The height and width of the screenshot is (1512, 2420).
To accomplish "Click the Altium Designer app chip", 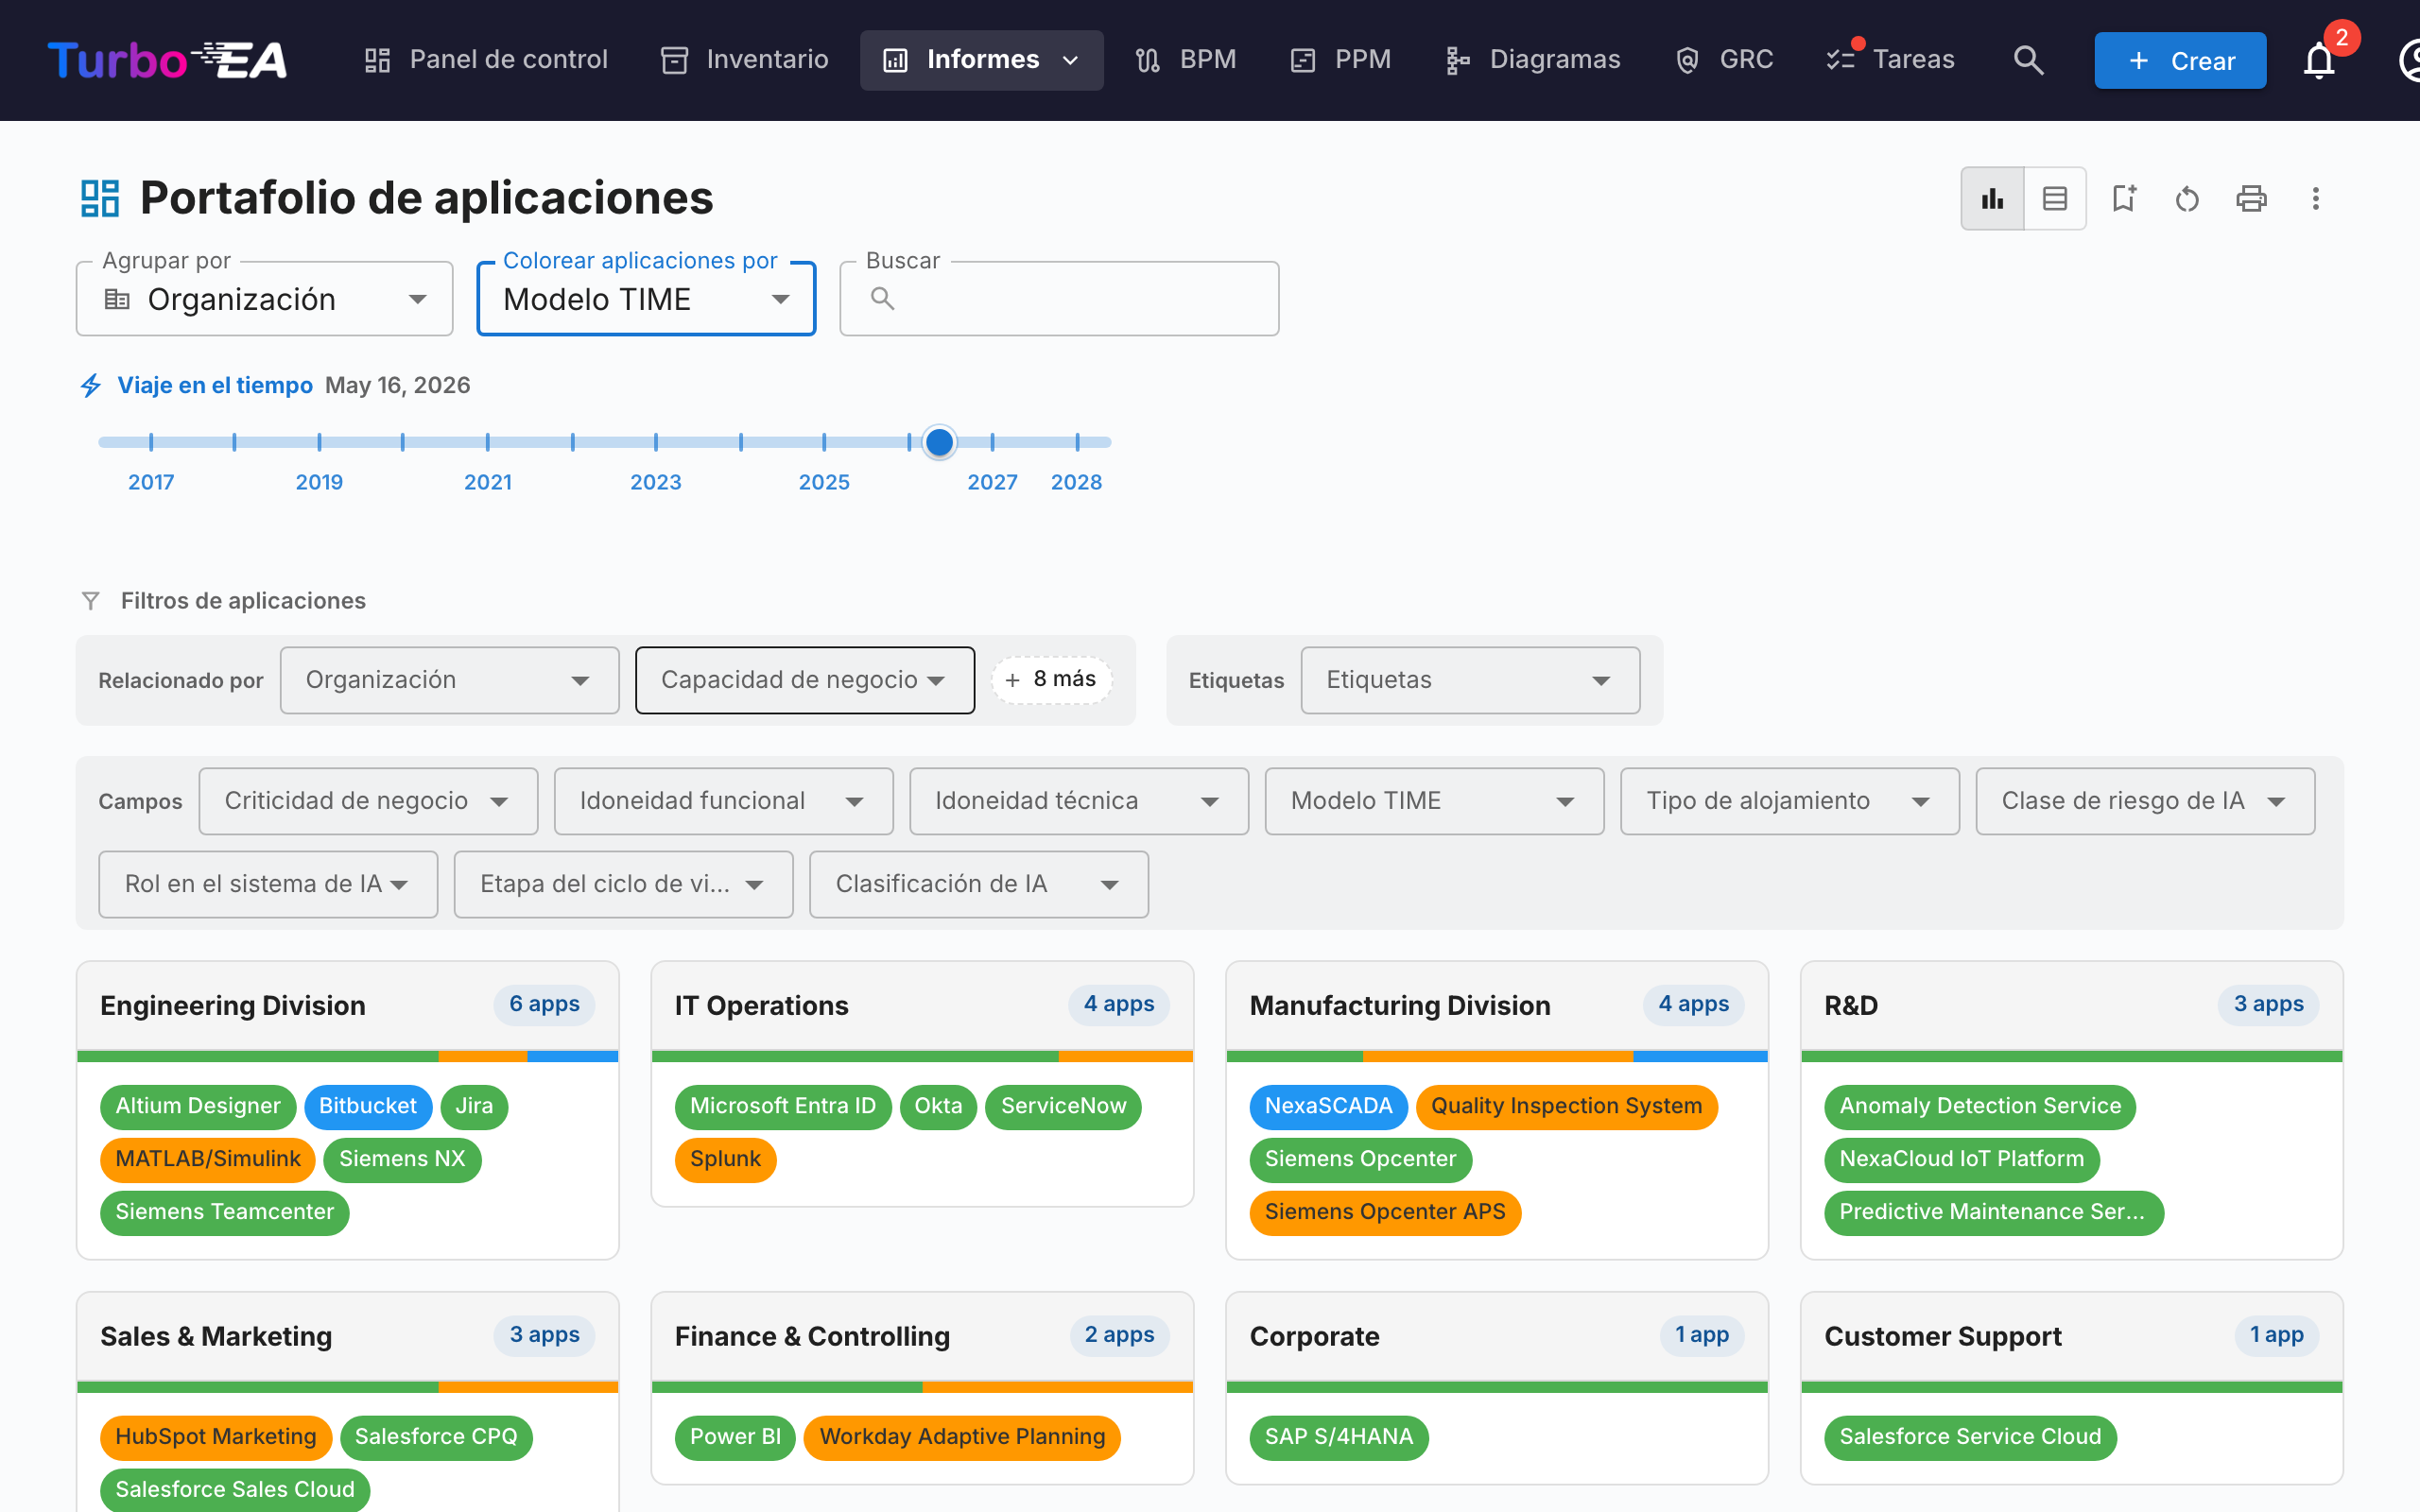I will coord(198,1106).
